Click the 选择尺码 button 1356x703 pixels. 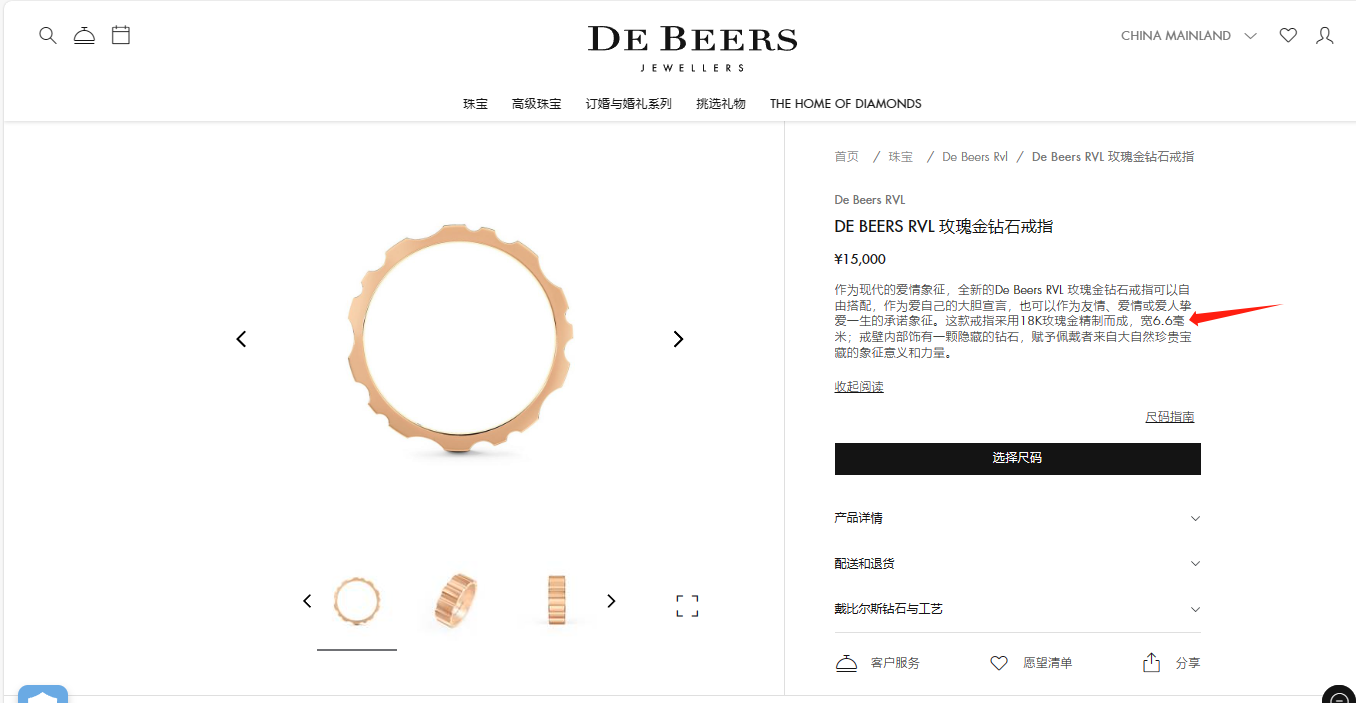[x=1018, y=458]
